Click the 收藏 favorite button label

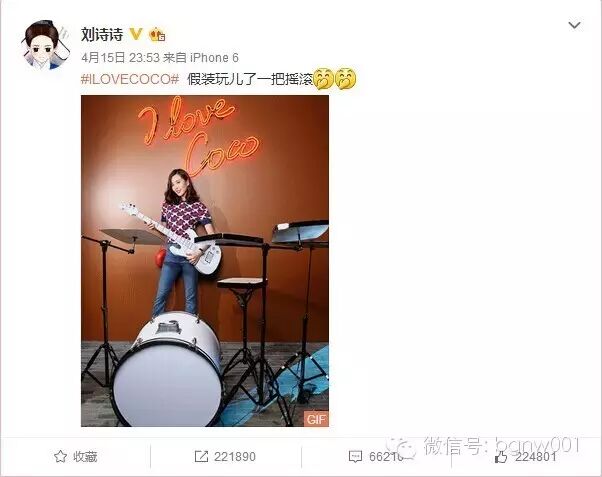tap(85, 457)
